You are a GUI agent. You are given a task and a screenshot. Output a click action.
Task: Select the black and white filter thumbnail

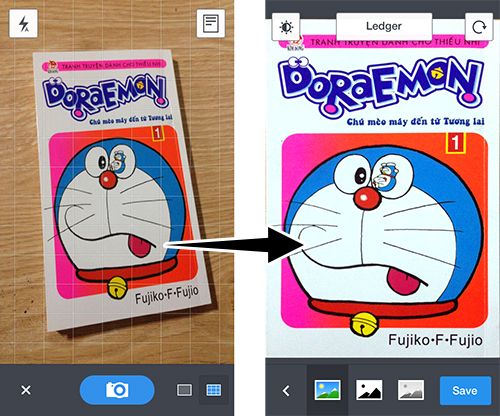coord(369,390)
